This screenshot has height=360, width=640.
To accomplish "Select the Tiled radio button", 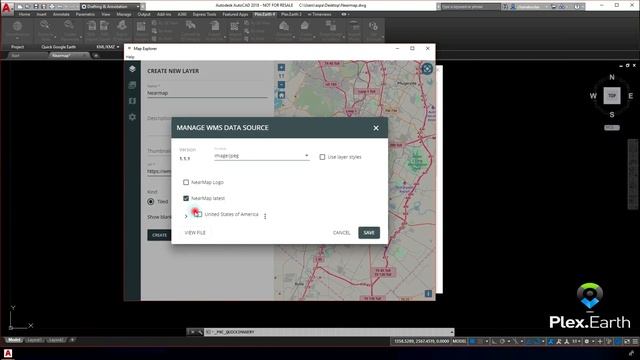I will (x=151, y=201).
